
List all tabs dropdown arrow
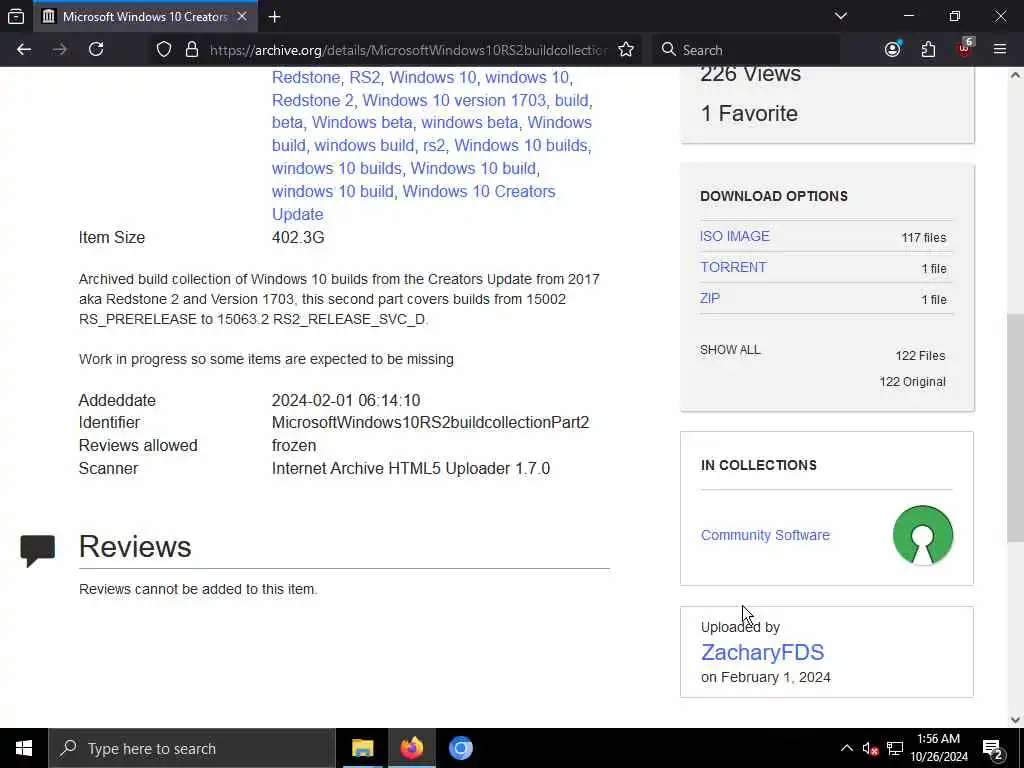(x=840, y=16)
